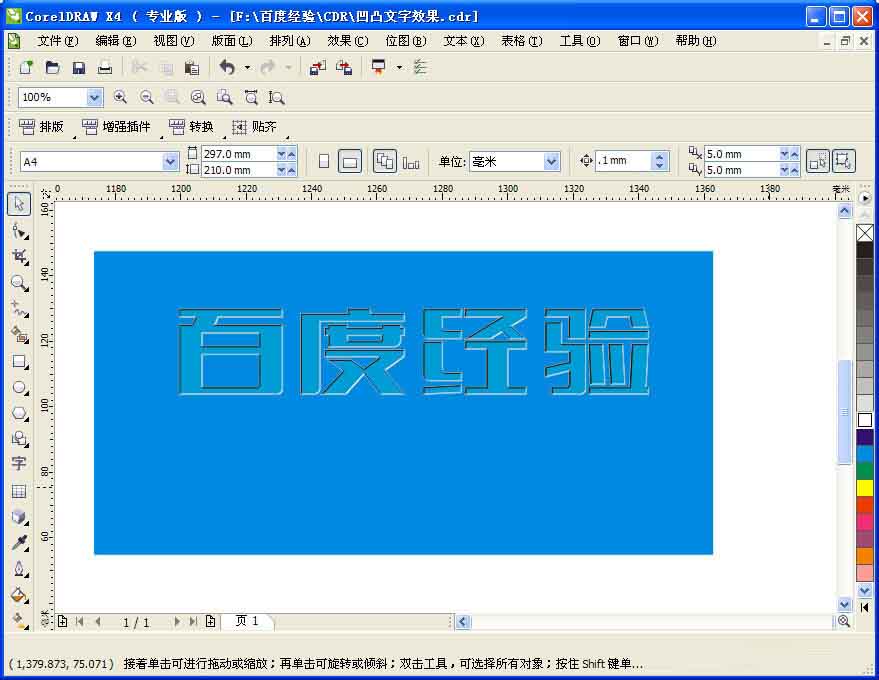Paste from the clipboard
This screenshot has height=680, width=879.
click(x=192, y=68)
